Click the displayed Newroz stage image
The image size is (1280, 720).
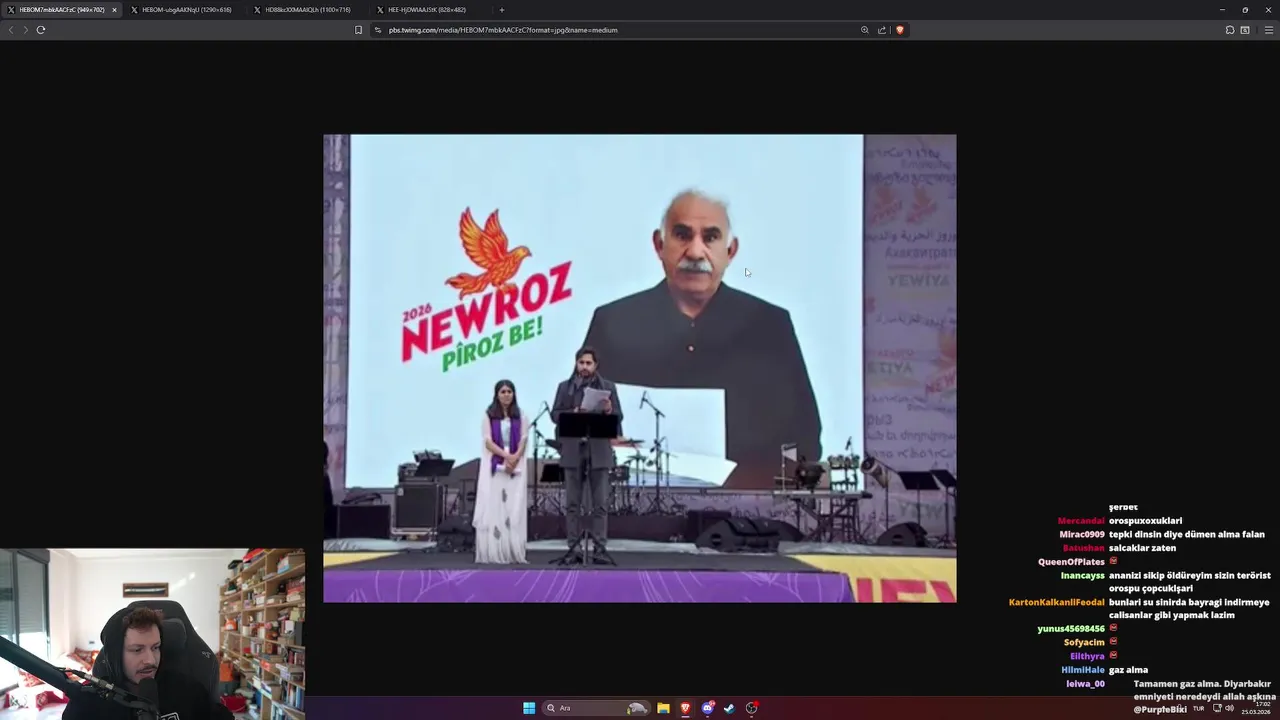pos(640,368)
